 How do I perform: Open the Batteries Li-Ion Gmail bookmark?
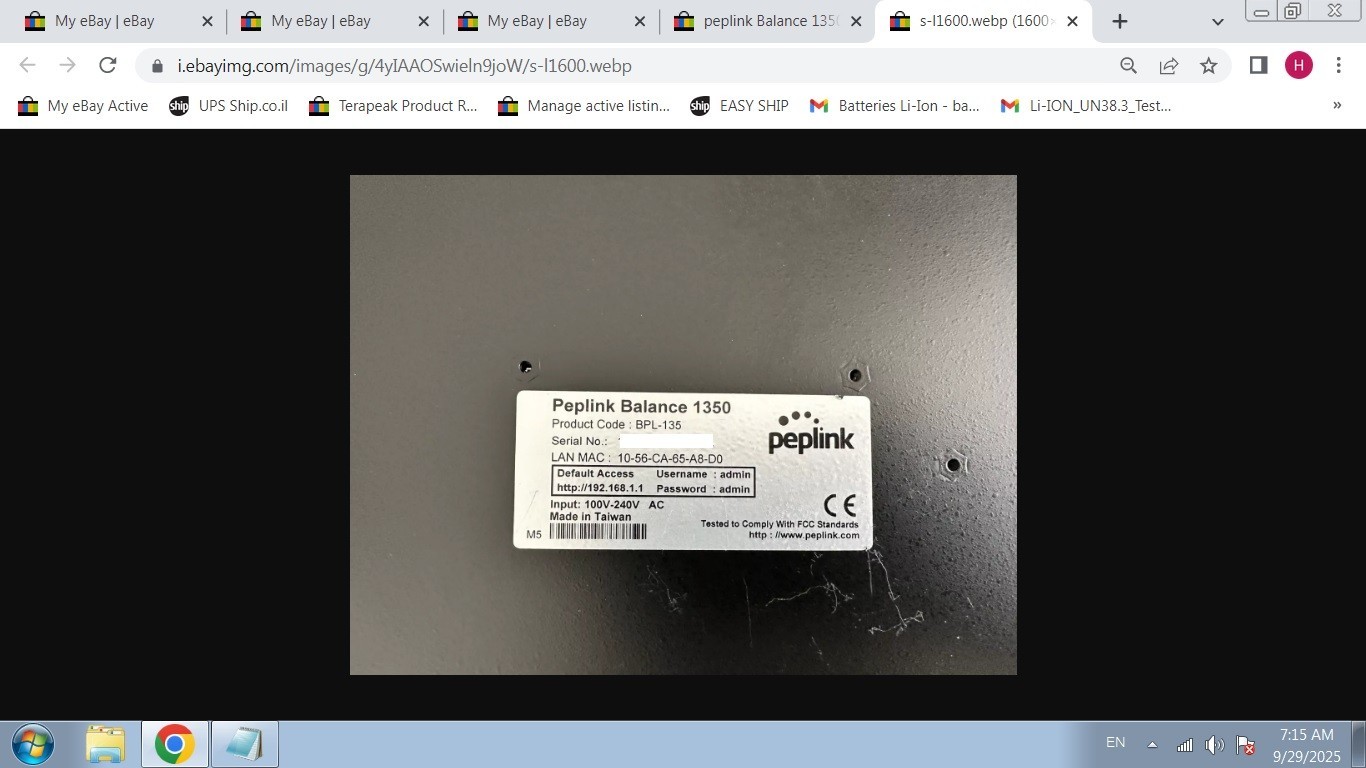(894, 106)
